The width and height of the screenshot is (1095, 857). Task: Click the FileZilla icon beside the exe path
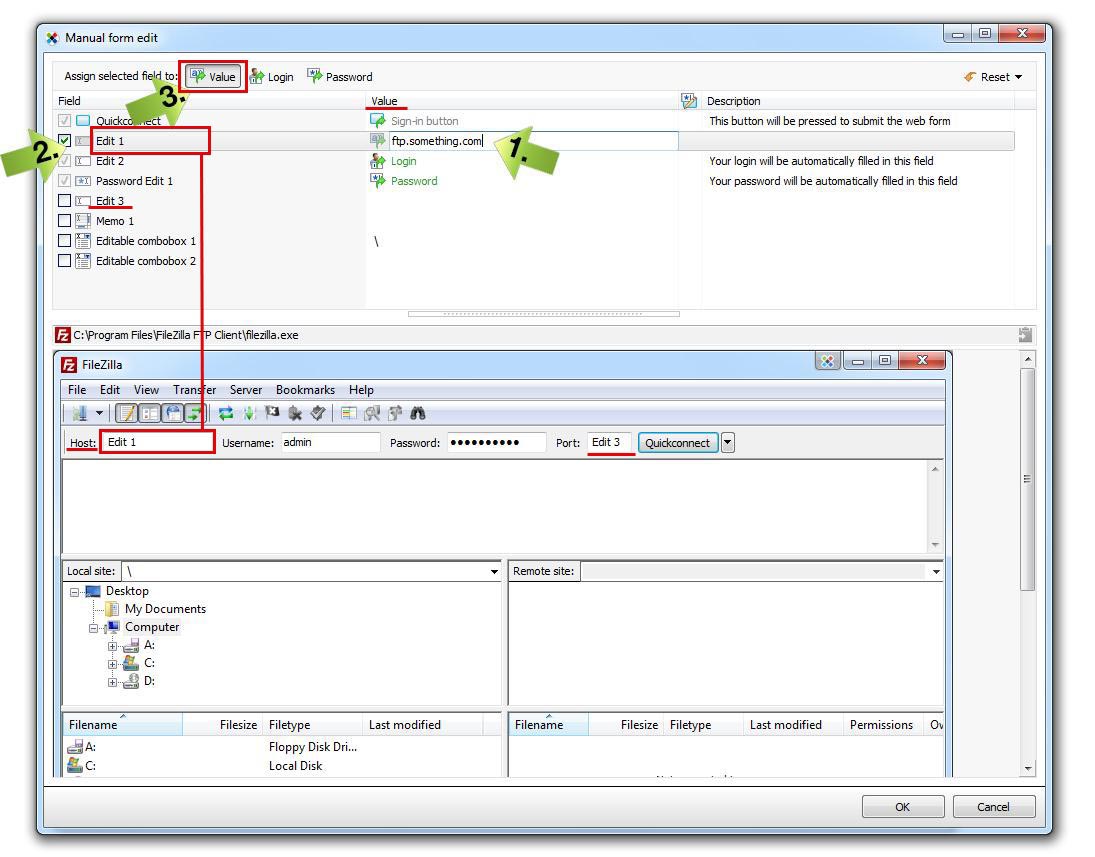[63, 335]
